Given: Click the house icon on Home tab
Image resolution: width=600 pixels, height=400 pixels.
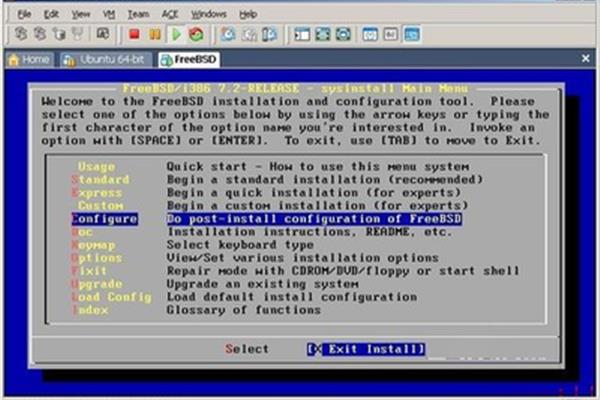Looking at the screenshot, I should (14, 60).
